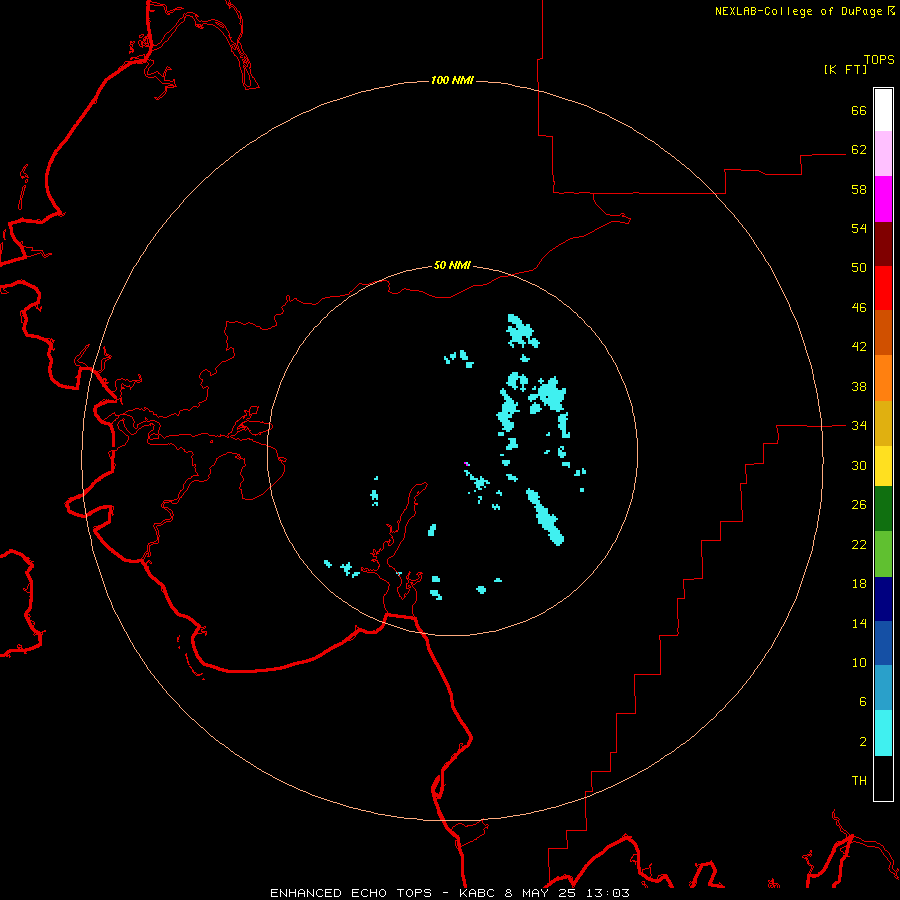
Task: Click the 22 legend value
Action: point(859,544)
